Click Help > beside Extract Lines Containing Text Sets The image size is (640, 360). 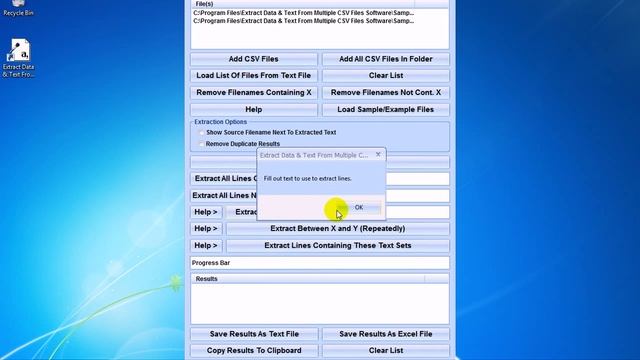pos(206,246)
